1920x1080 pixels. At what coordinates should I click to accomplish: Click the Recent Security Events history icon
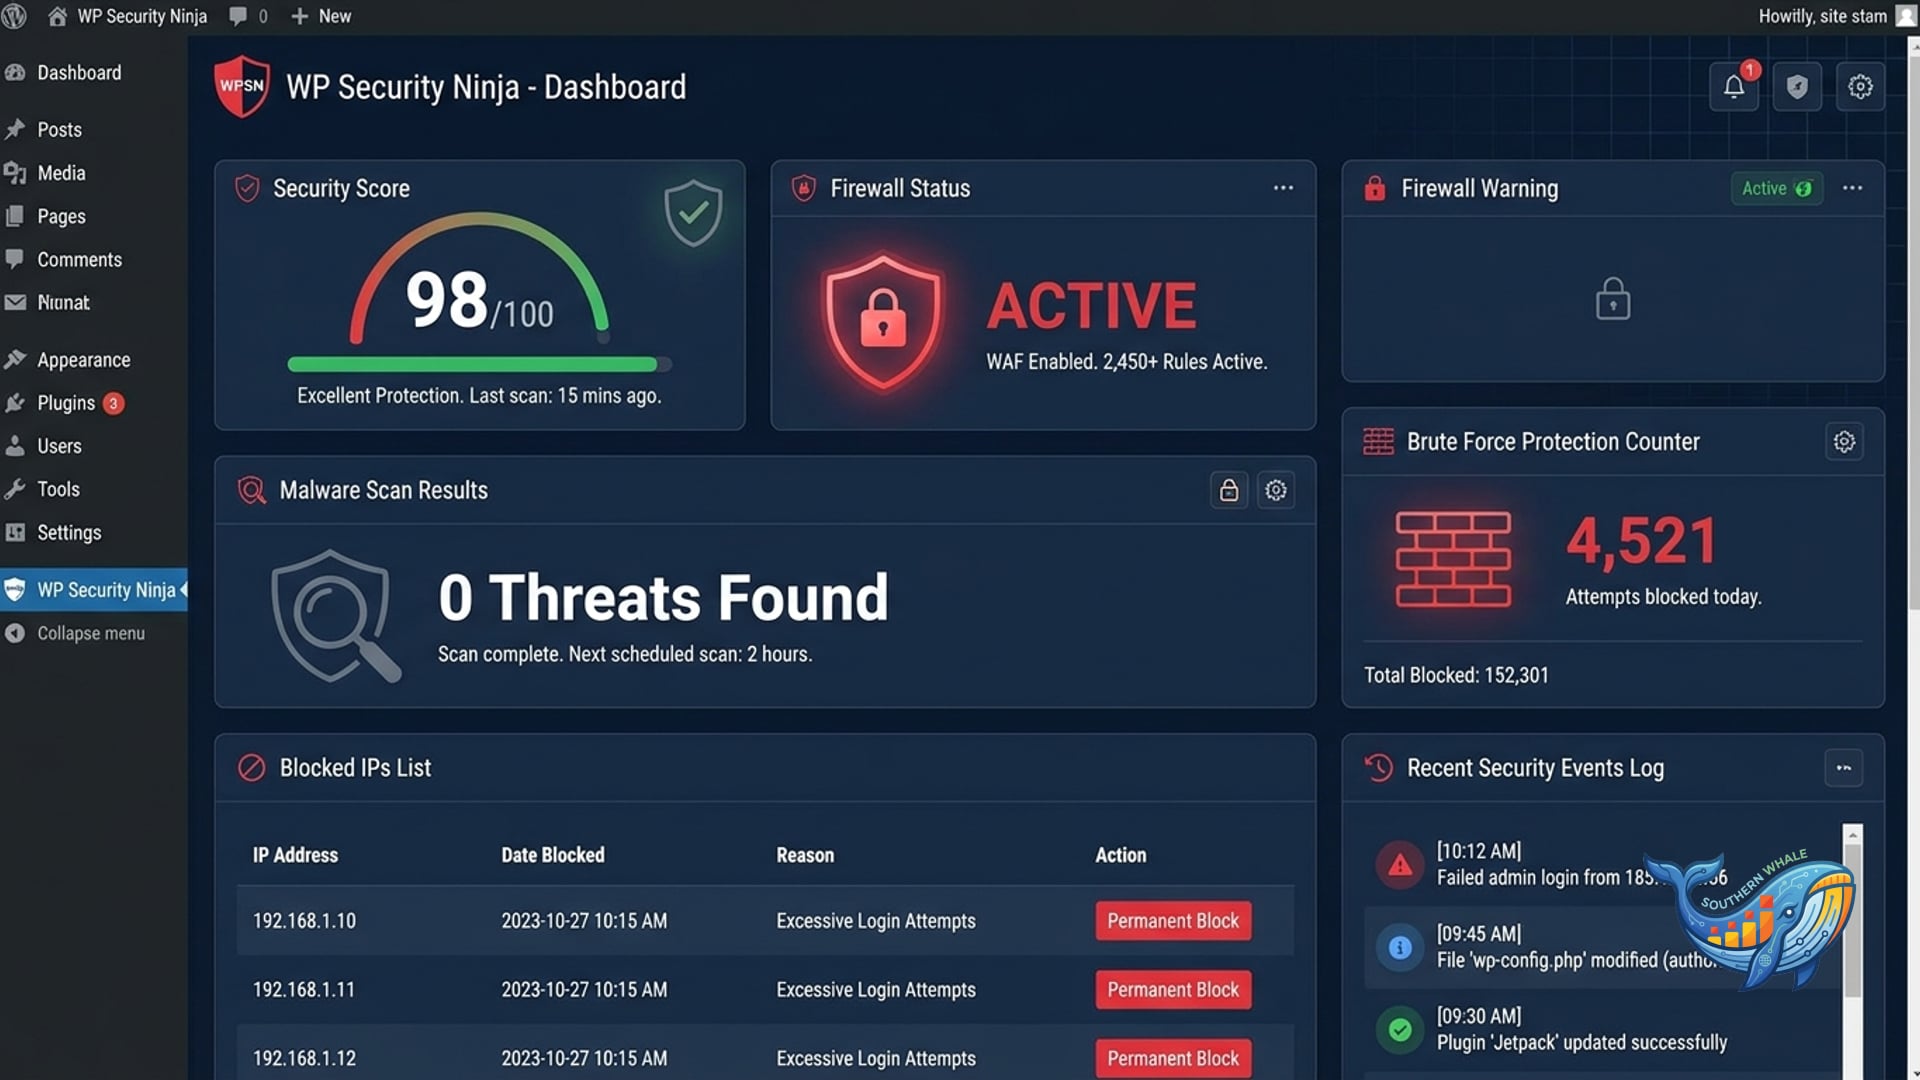(1378, 768)
